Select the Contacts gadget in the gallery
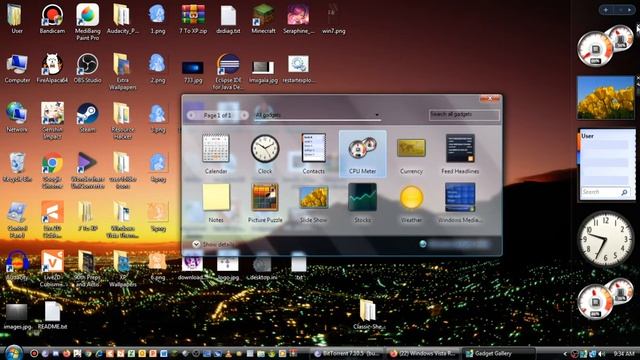The image size is (640, 360). [313, 154]
